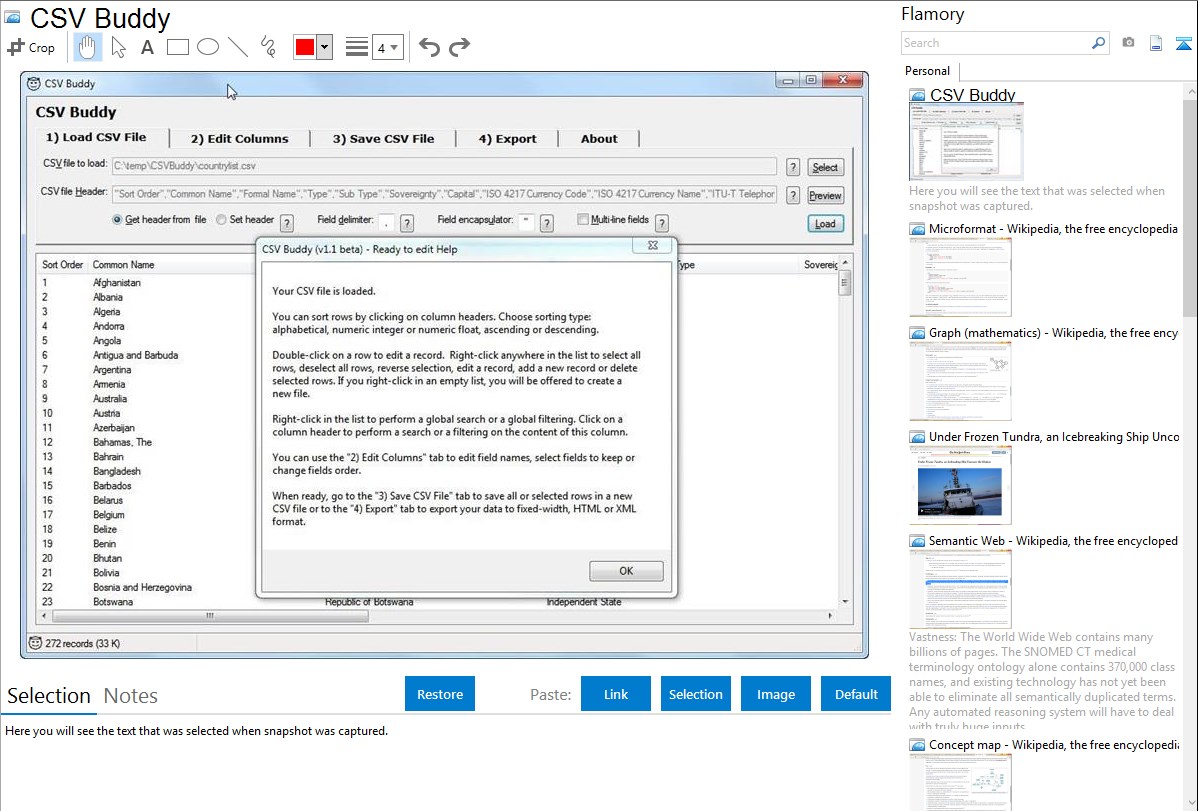Open the Under Frozen Tundra snapshot thumbnail
Image resolution: width=1198 pixels, height=811 pixels.
click(960, 485)
